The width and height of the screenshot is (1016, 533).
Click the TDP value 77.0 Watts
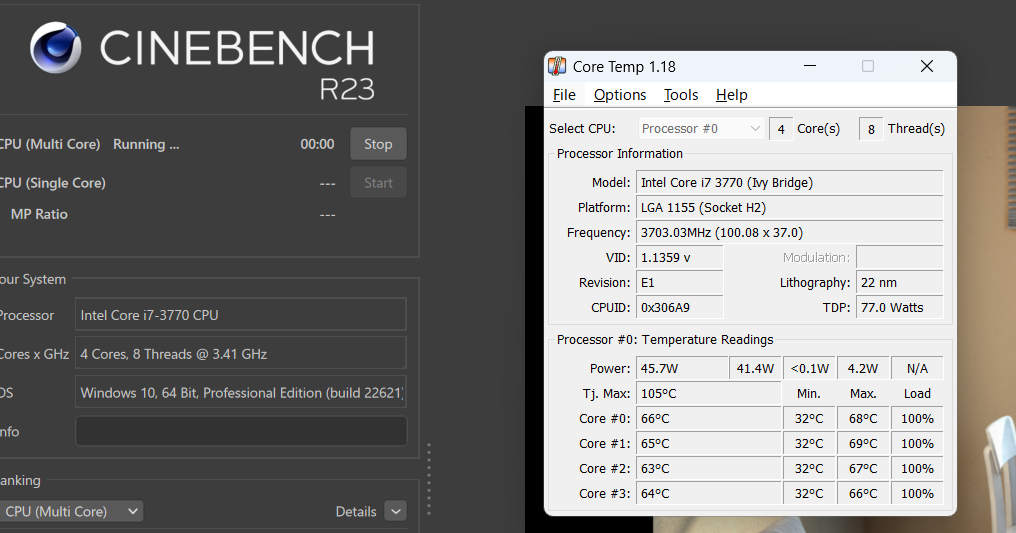899,308
